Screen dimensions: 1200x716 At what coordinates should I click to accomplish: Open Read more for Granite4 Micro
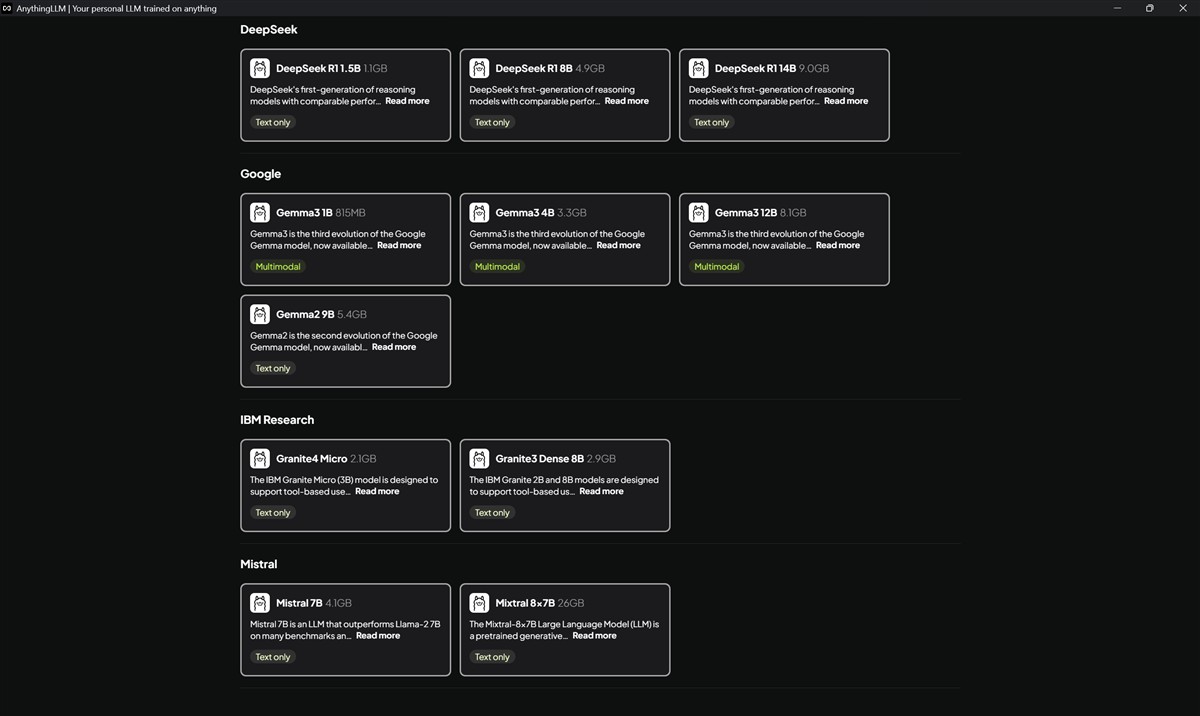(x=377, y=491)
